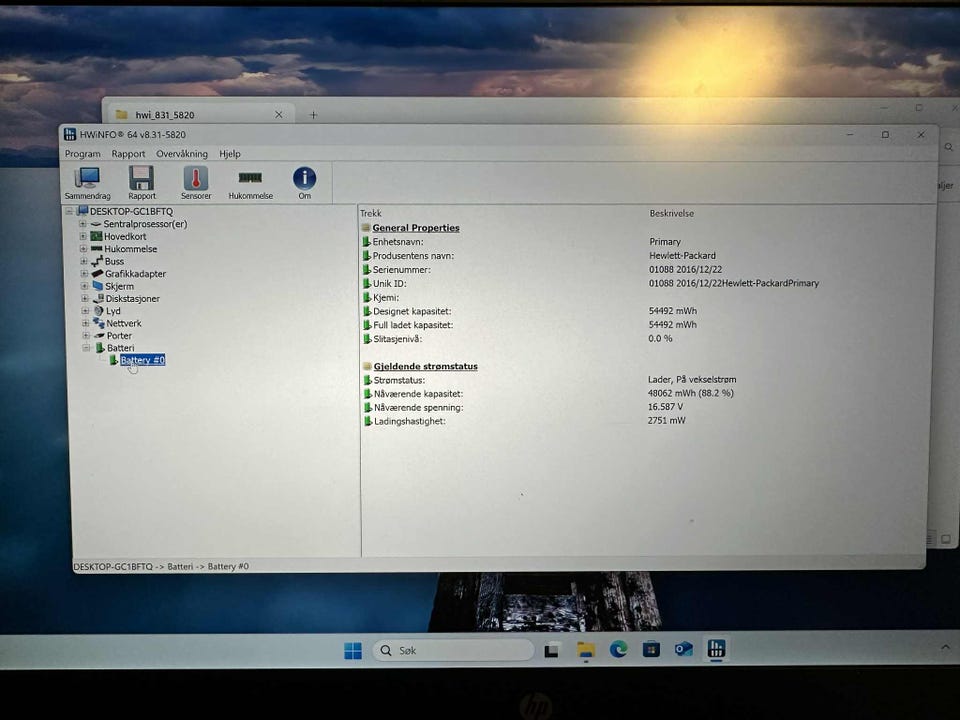Select Sentralprosessor(er) in the tree
Viewport: 960px width, 720px height.
[145, 224]
